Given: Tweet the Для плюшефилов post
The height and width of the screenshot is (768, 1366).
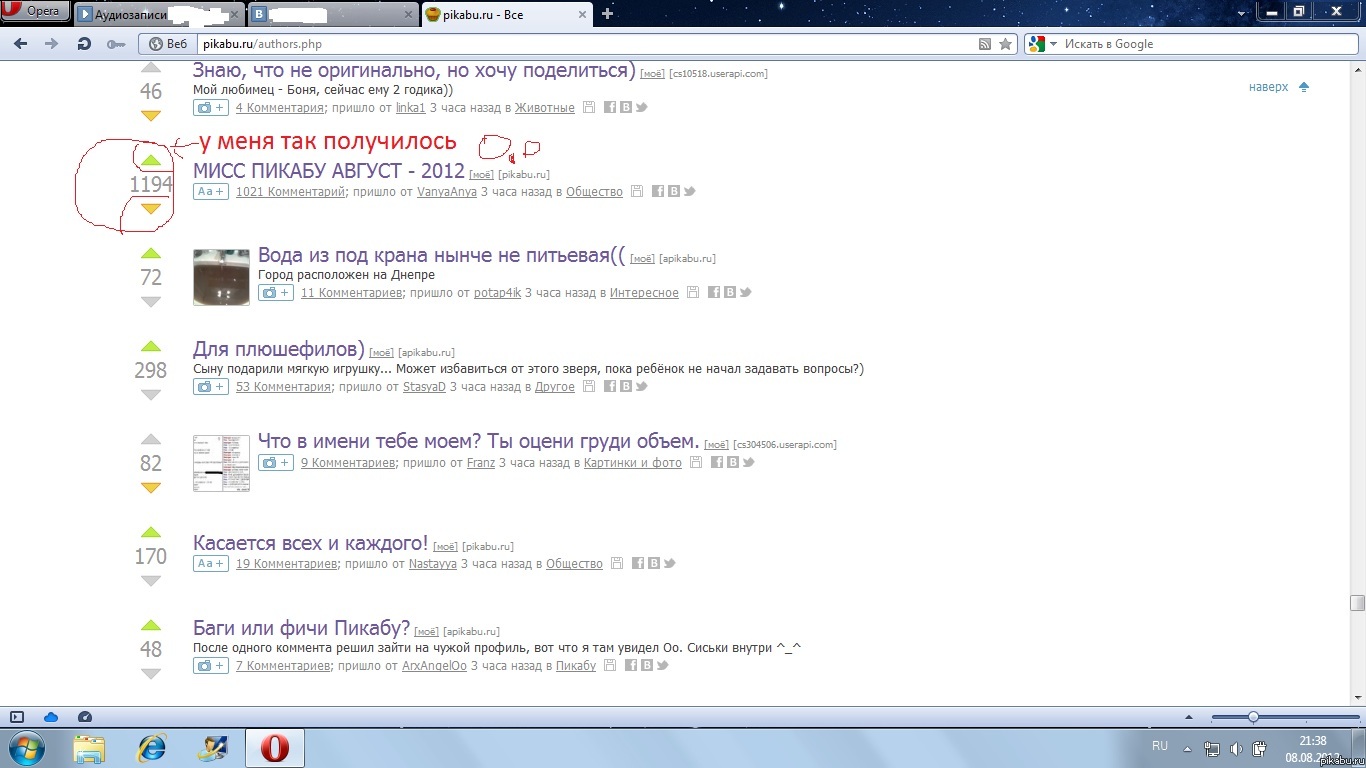Looking at the screenshot, I should point(641,387).
